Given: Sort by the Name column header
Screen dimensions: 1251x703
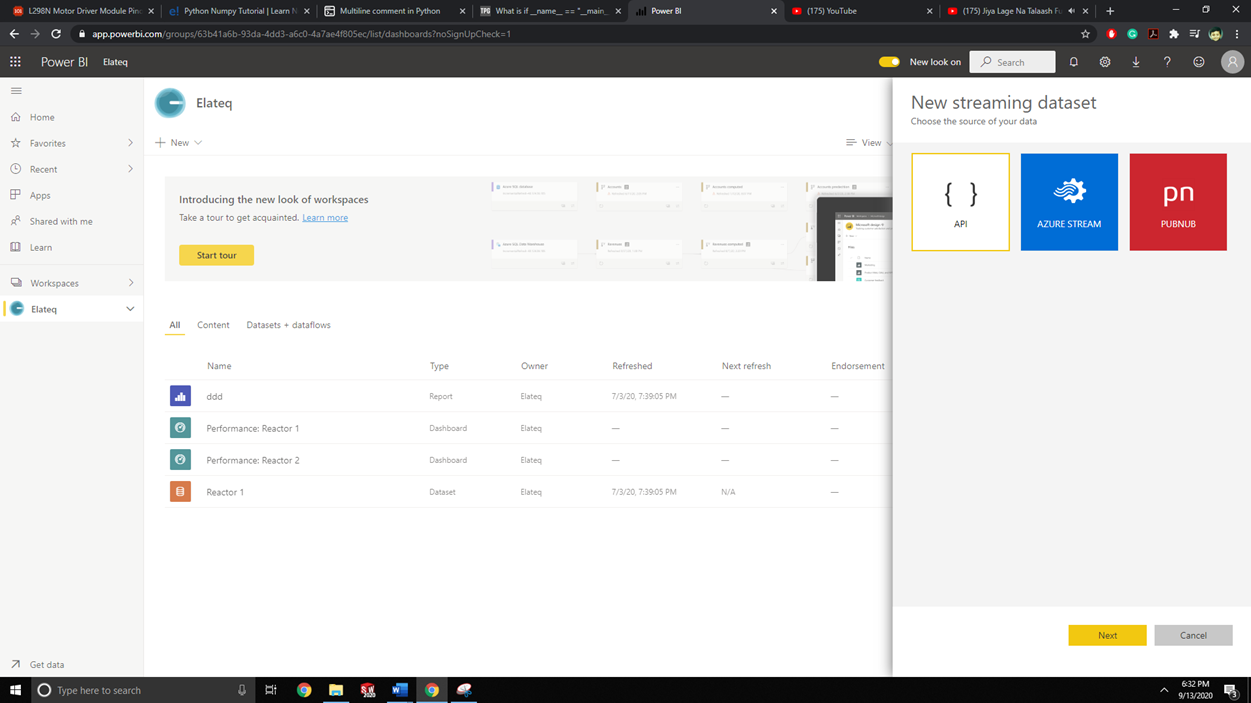Looking at the screenshot, I should [219, 366].
